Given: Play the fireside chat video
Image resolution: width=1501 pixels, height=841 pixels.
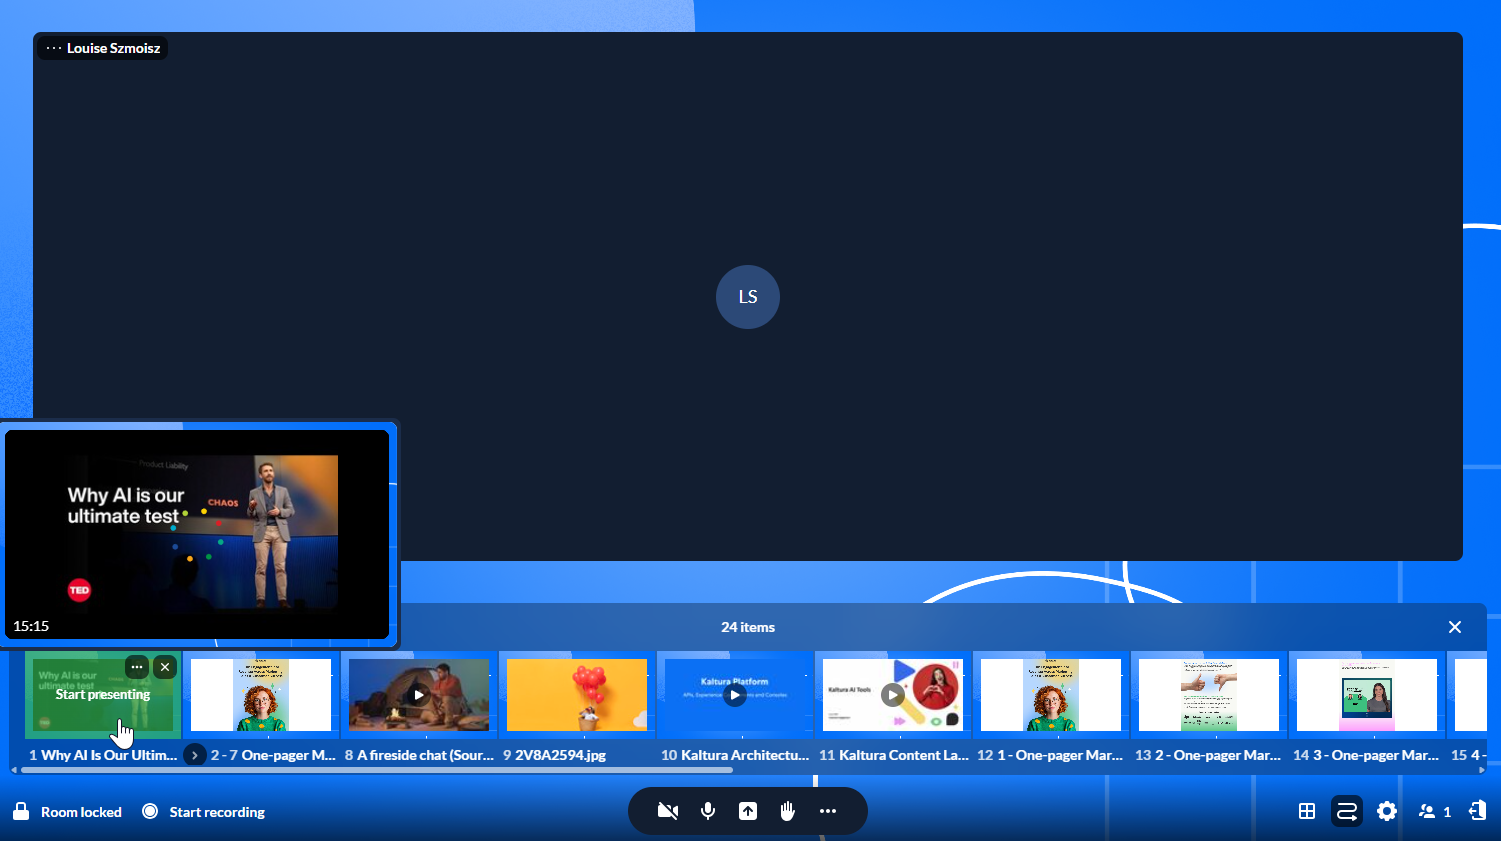Looking at the screenshot, I should (419, 695).
